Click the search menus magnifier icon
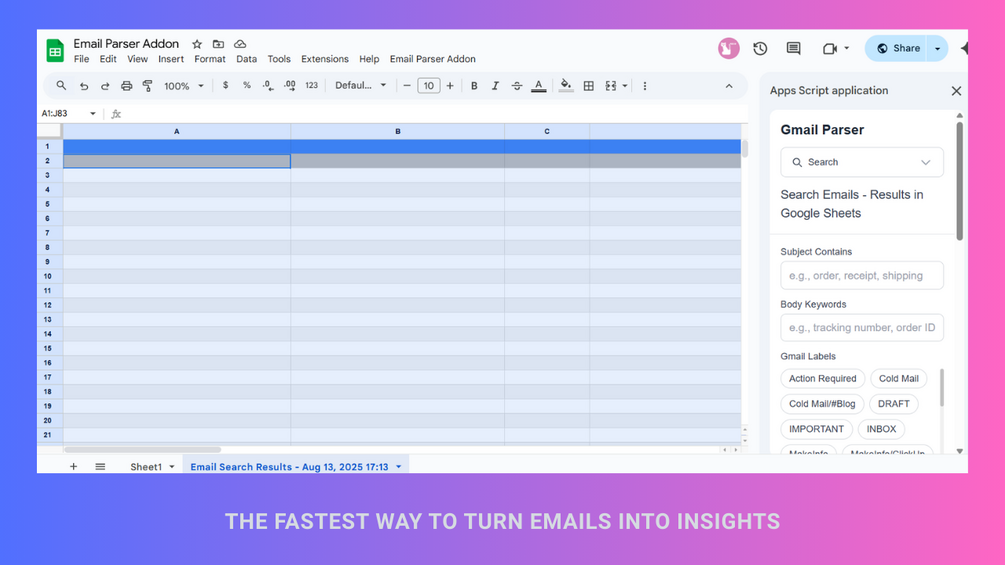Screen dimensions: 1005x565 [x=61, y=85]
